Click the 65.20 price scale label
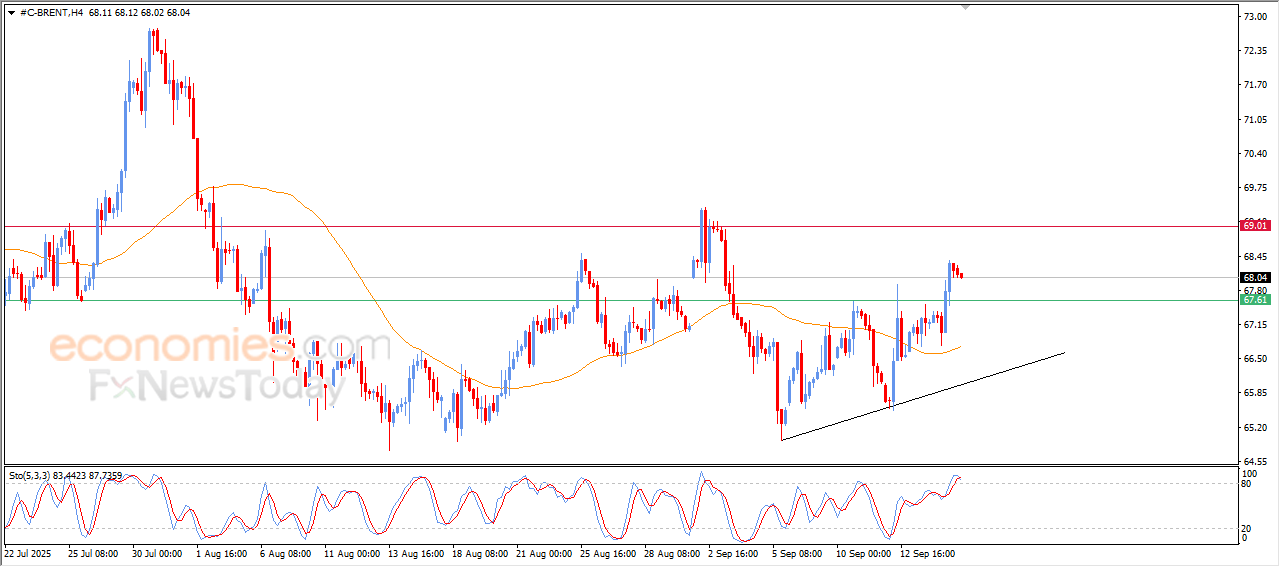 pos(1256,428)
